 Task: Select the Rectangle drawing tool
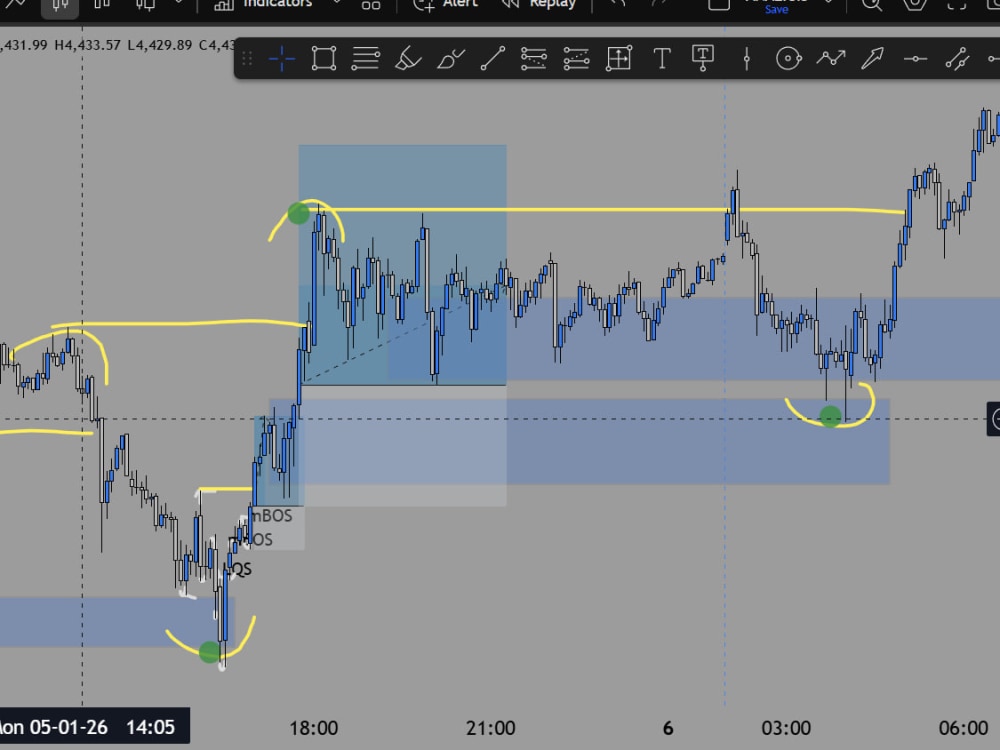click(323, 59)
